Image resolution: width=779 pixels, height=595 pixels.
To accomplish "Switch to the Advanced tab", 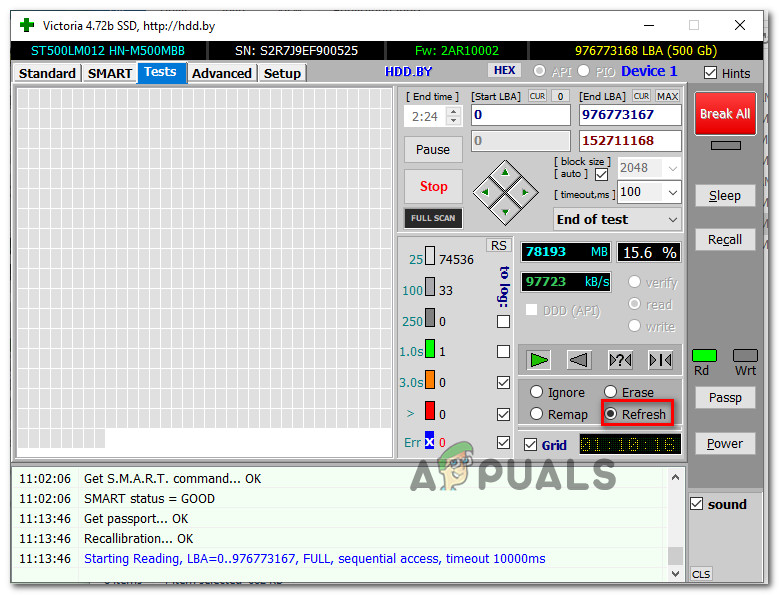I will coord(222,73).
